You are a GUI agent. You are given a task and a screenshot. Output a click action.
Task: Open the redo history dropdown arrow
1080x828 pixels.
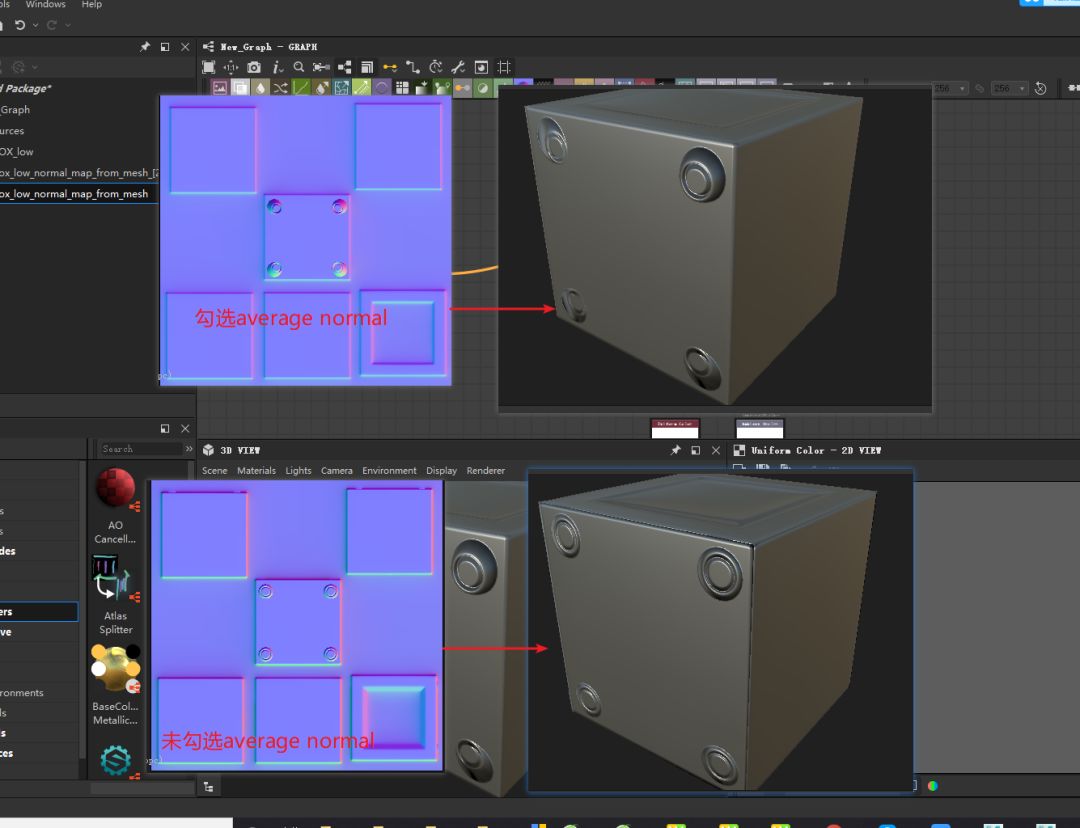click(68, 25)
